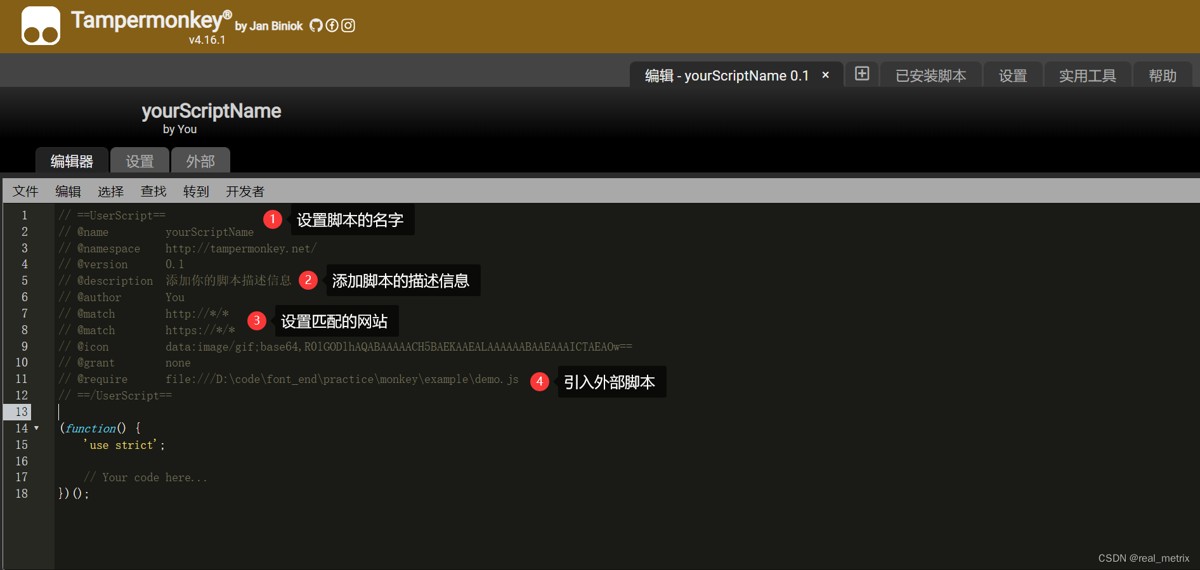Open the 选择 menu
The width and height of the screenshot is (1200, 570).
click(111, 191)
